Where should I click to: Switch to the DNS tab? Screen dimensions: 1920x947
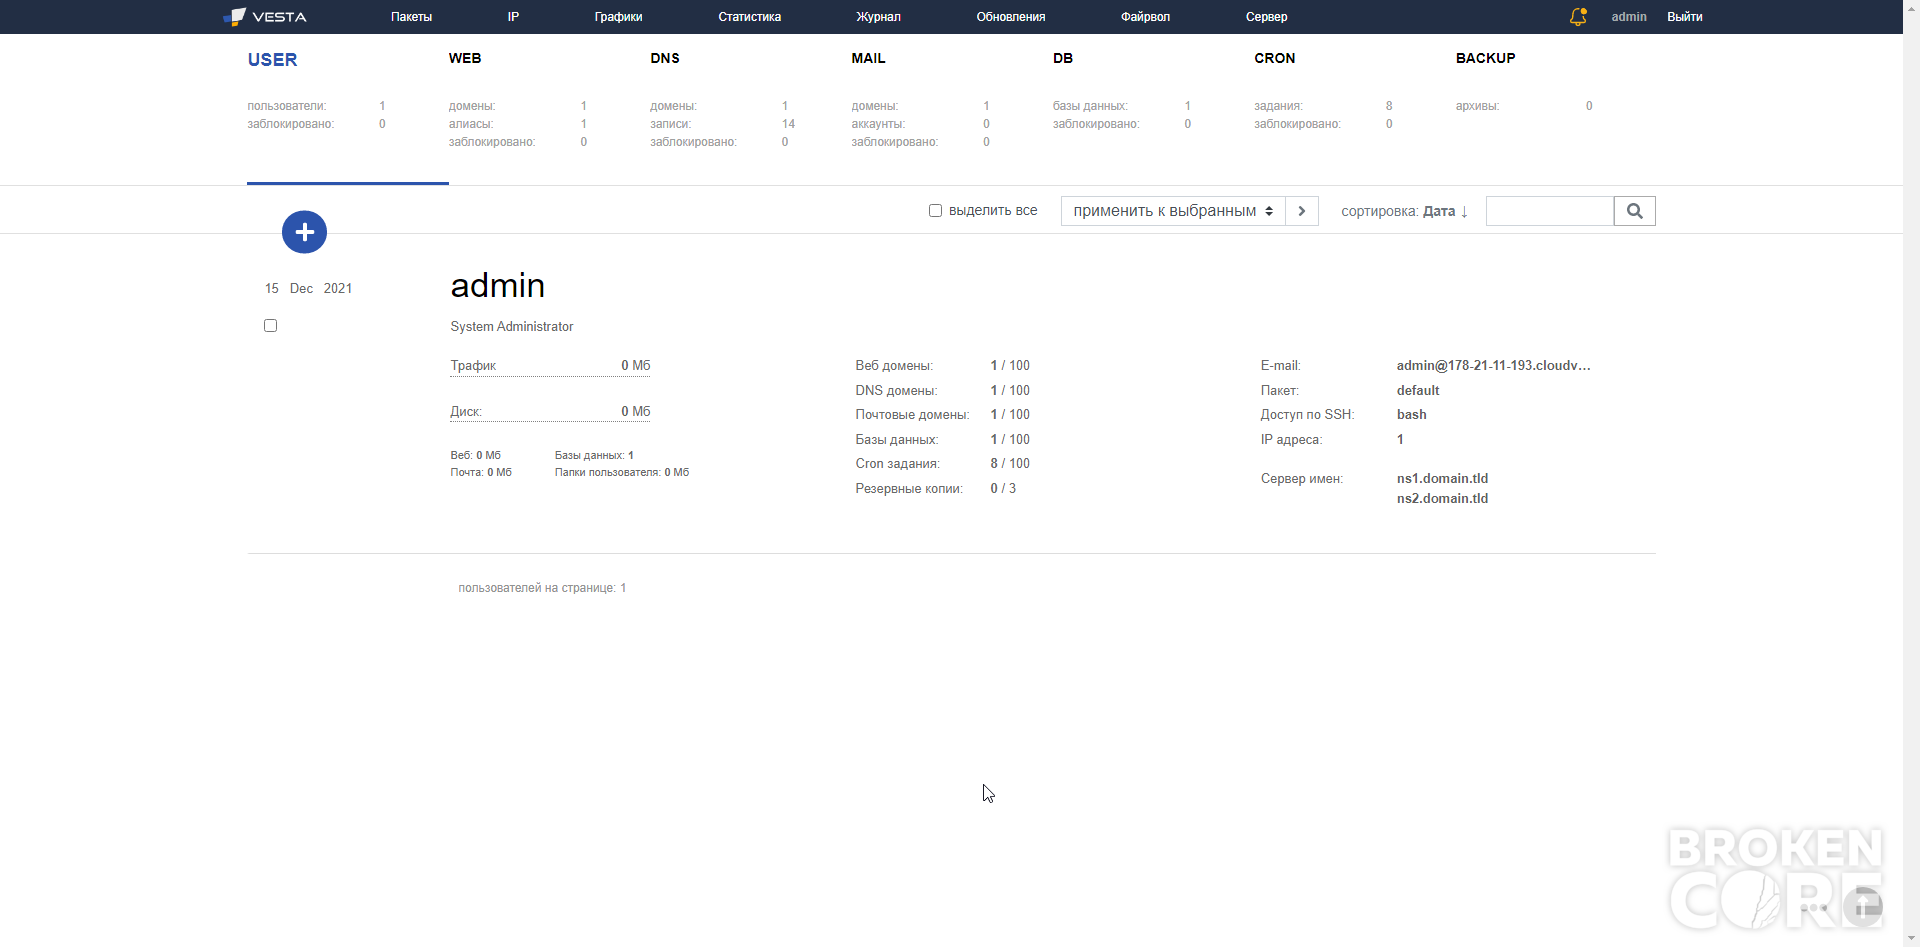tap(665, 58)
